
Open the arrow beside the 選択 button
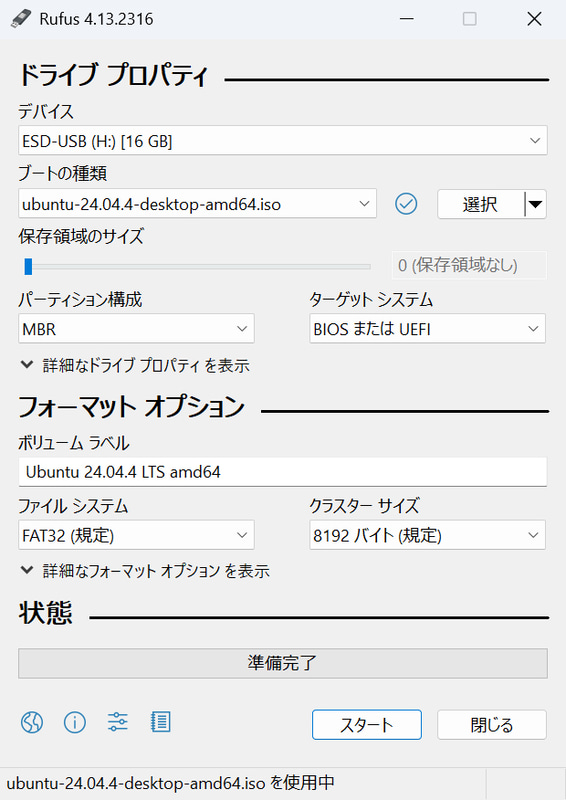[x=535, y=204]
